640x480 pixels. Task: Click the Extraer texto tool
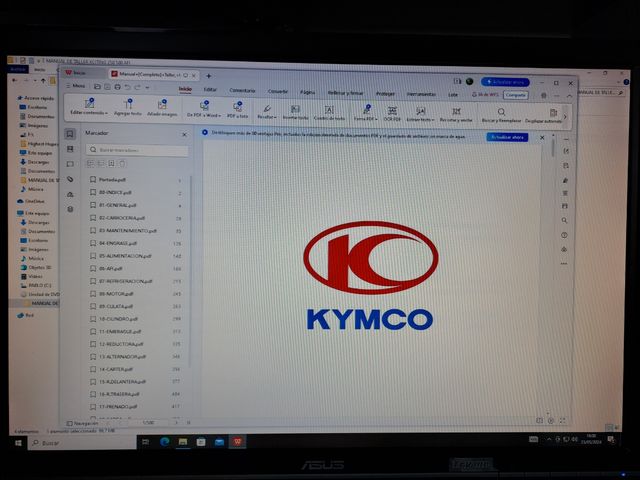[420, 114]
